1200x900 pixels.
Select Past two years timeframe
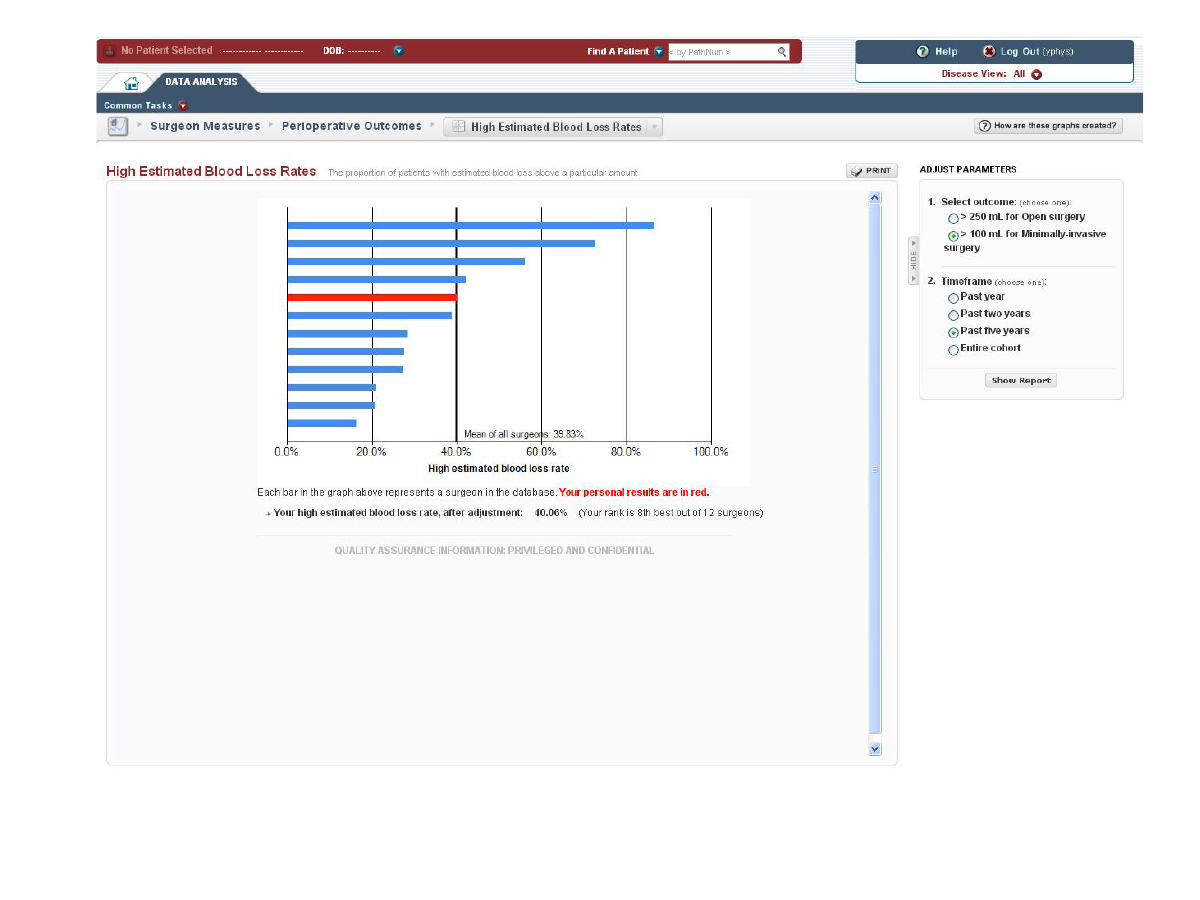point(953,315)
